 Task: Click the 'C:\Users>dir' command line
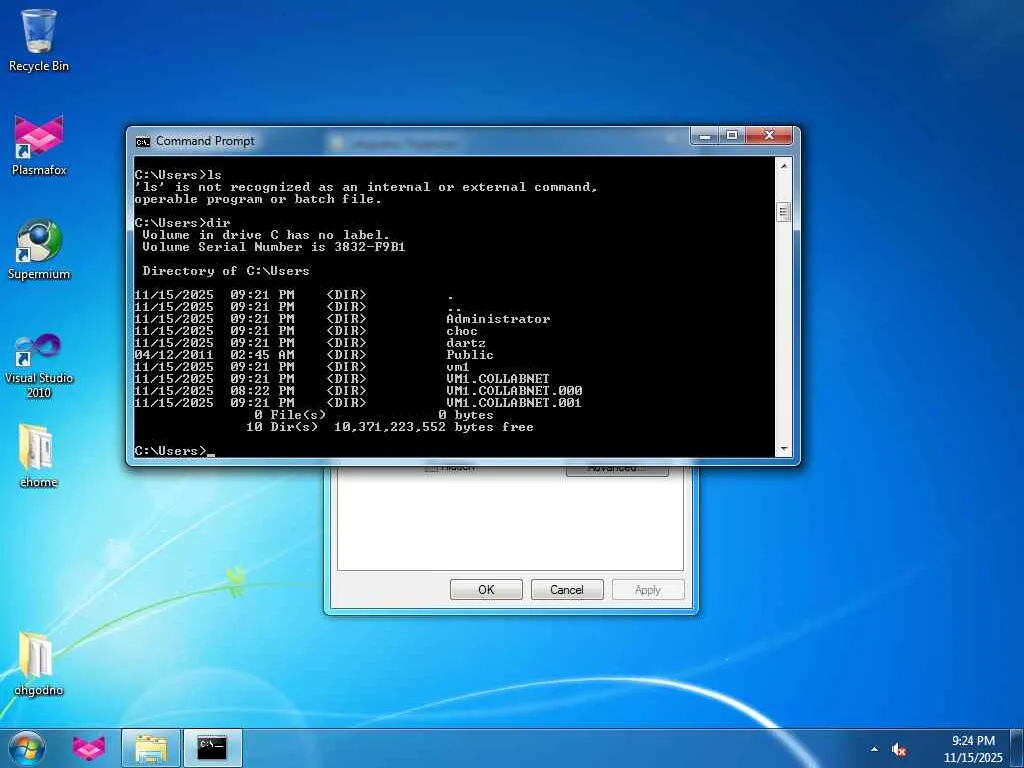[x=182, y=223]
